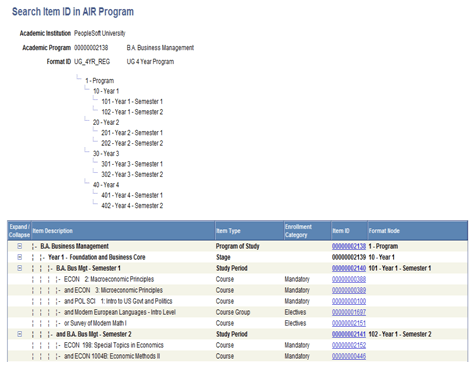472x366 pixels.
Task: Select the '10 - Year 1' tree node
Action: coord(106,91)
